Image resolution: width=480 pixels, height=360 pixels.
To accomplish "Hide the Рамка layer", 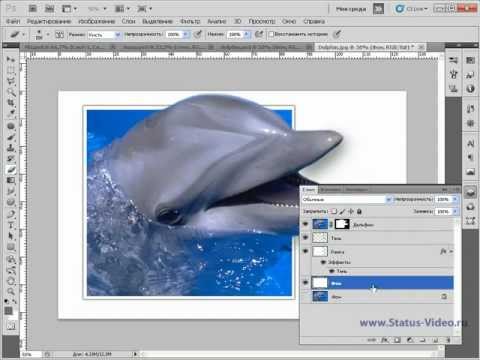I will [305, 251].
